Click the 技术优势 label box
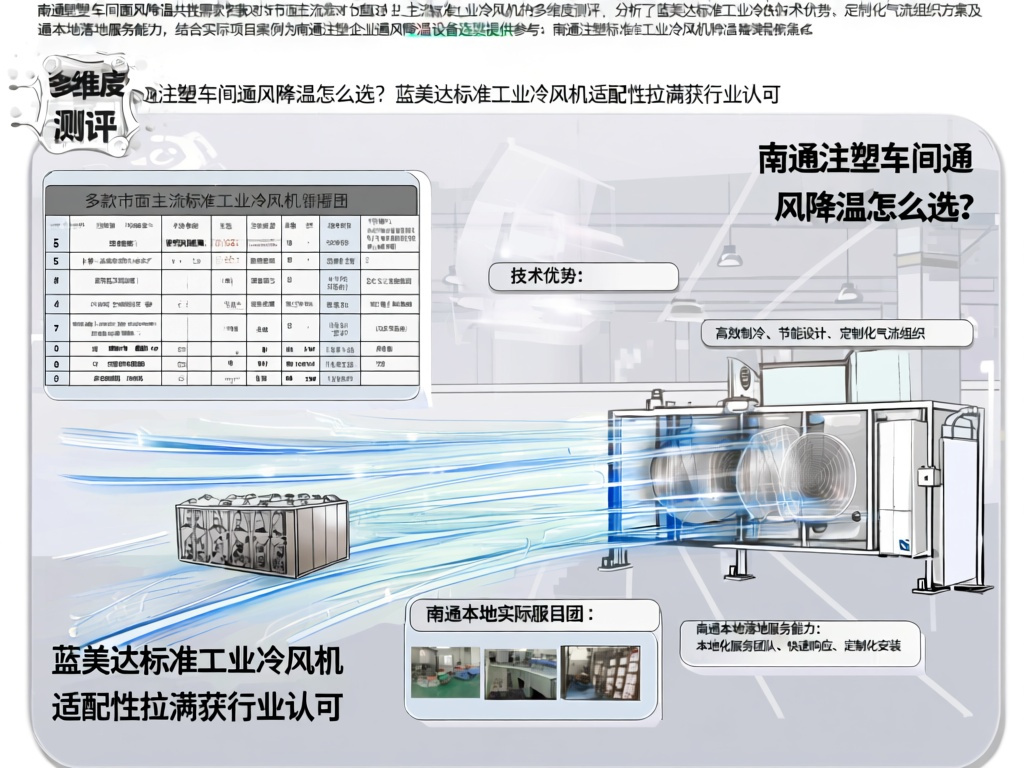 [x=584, y=277]
